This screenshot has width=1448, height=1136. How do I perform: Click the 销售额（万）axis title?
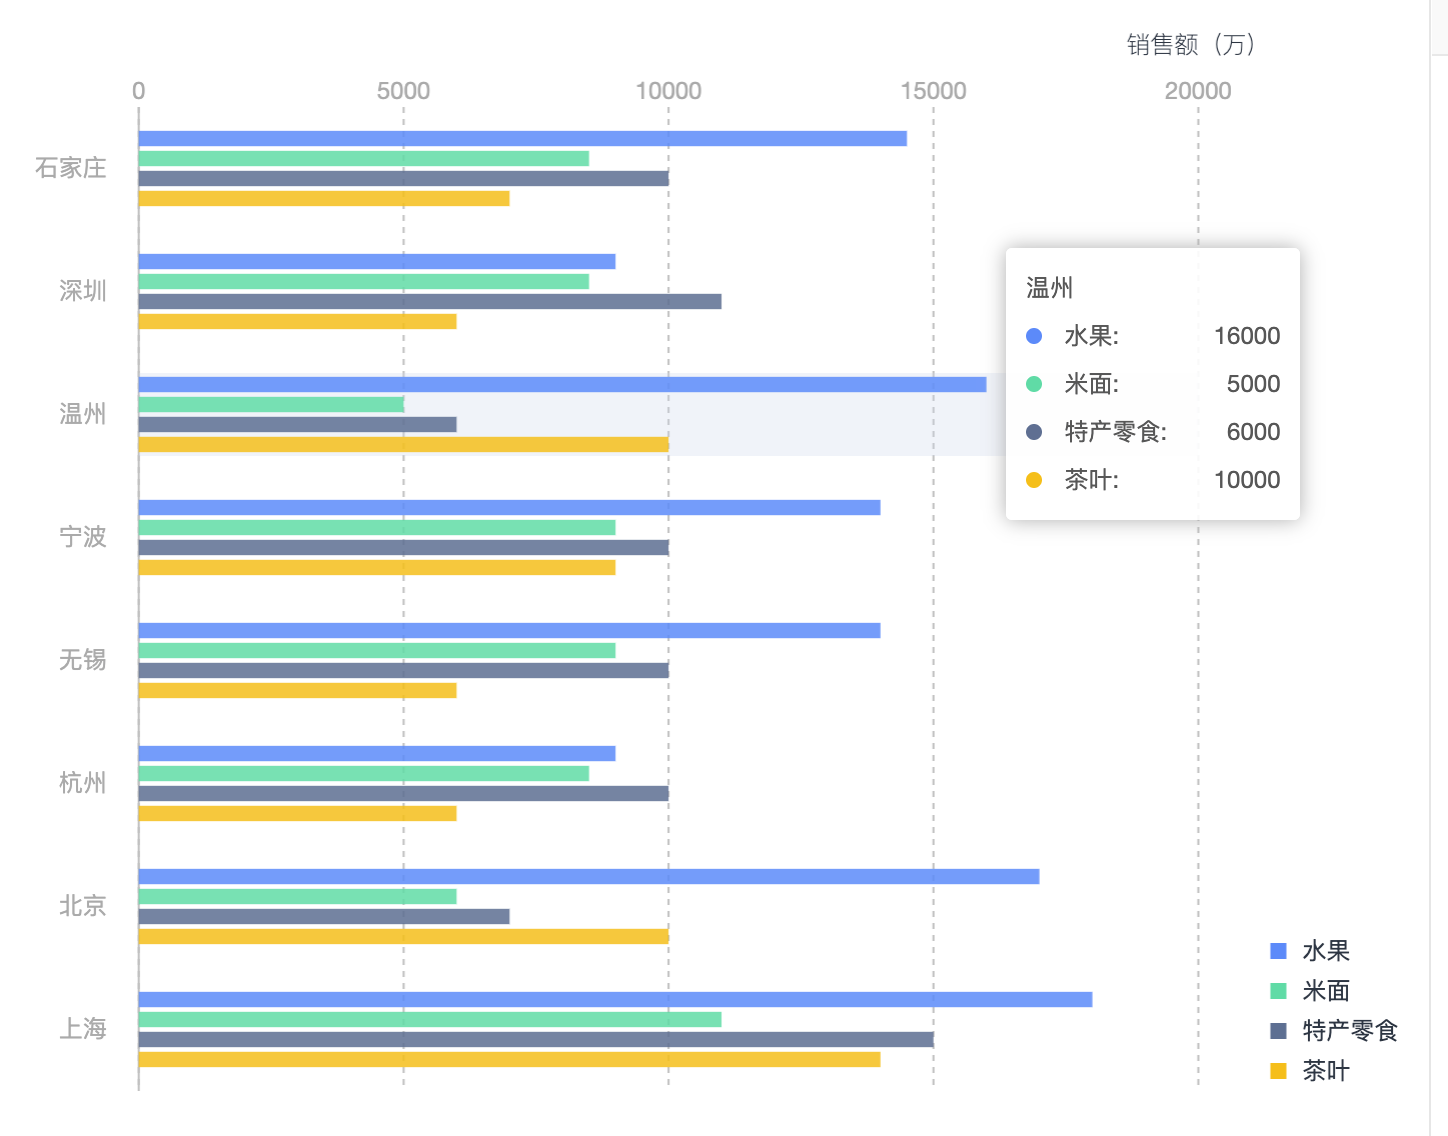(x=1190, y=45)
